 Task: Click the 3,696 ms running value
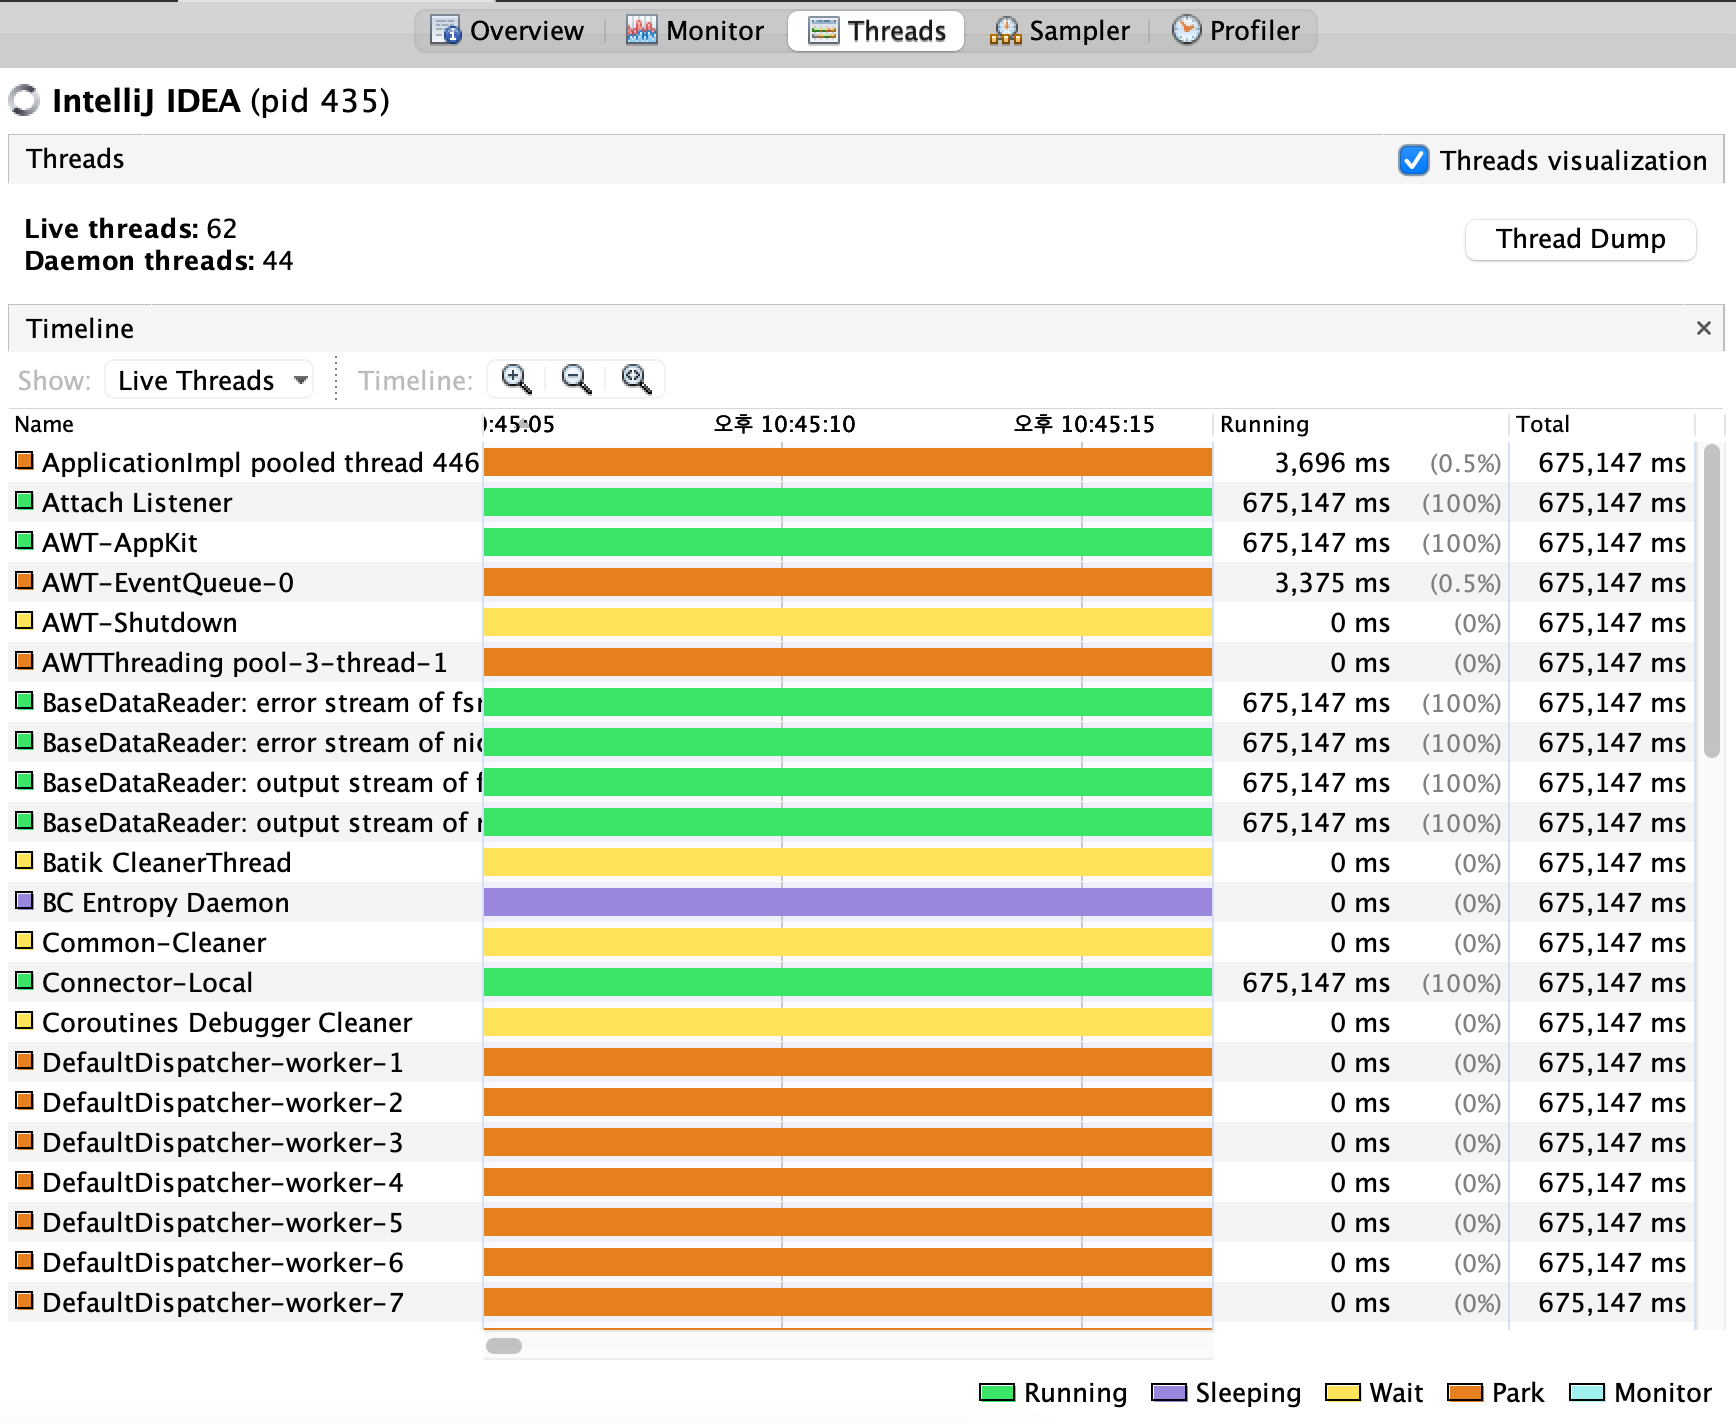(x=1332, y=463)
